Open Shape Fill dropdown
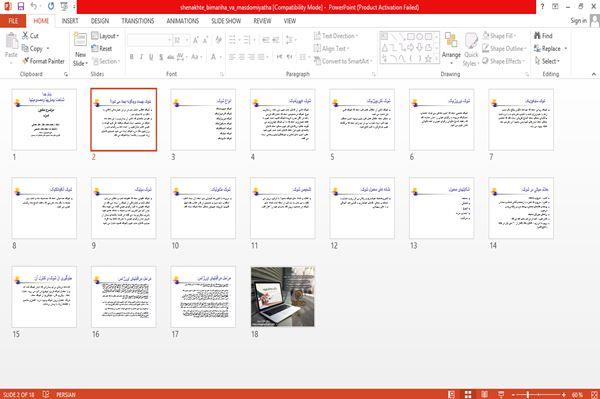This screenshot has width=600, height=399. pyautogui.click(x=499, y=36)
